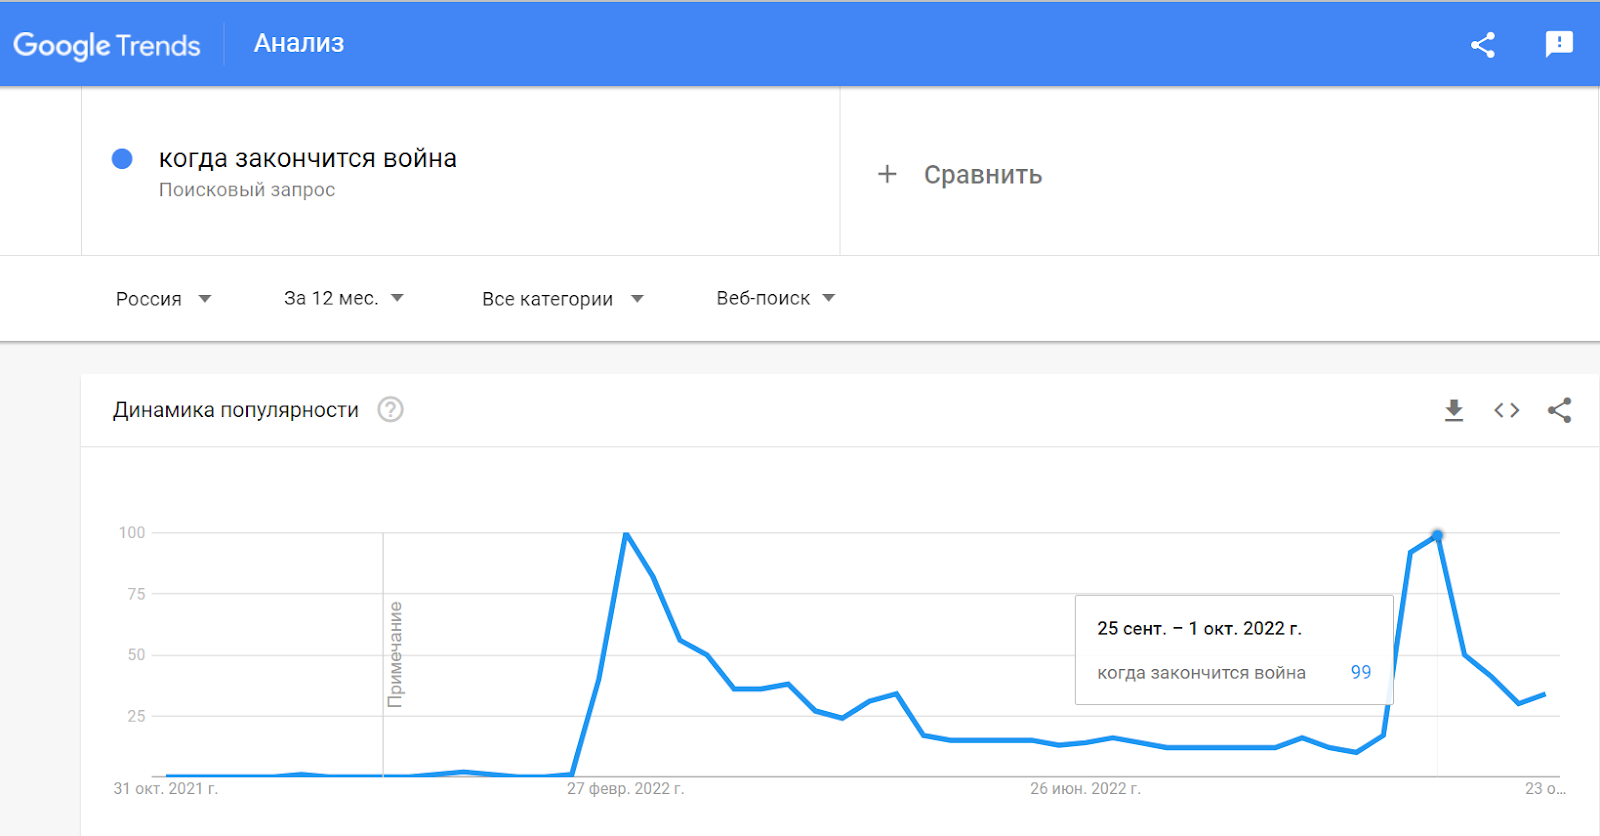This screenshot has width=1600, height=836.
Task: Click the peak data point at 25 сент.
Action: click(x=1437, y=535)
